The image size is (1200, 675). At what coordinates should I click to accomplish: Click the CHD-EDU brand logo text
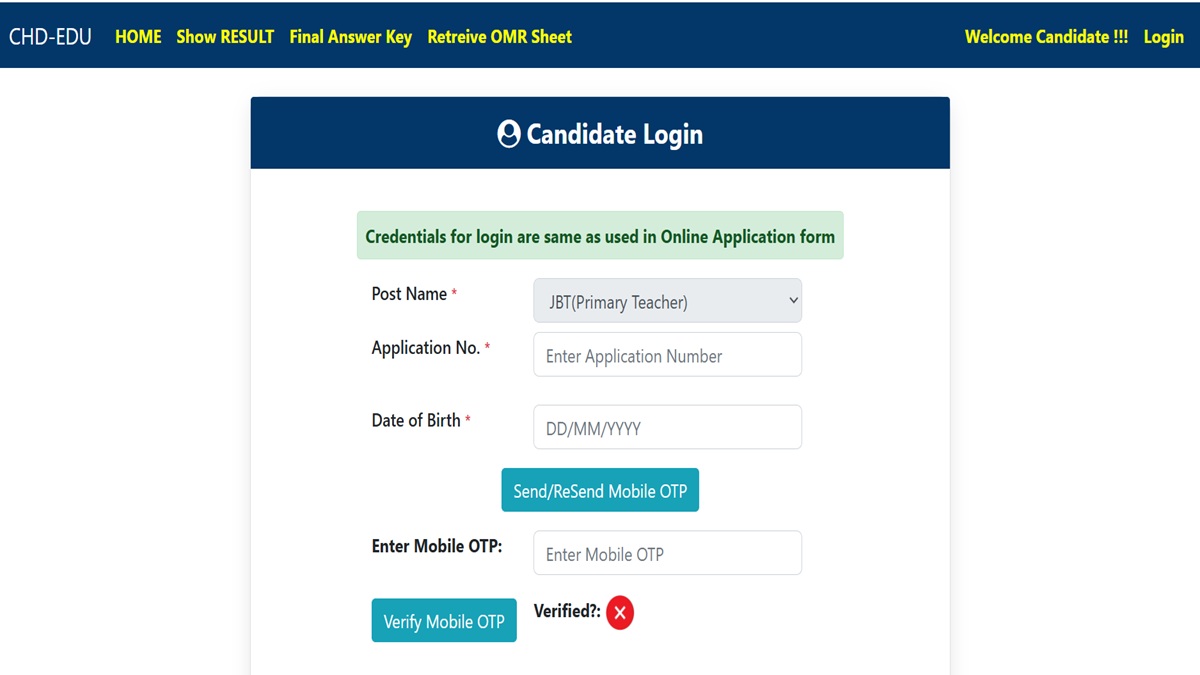[x=50, y=37]
